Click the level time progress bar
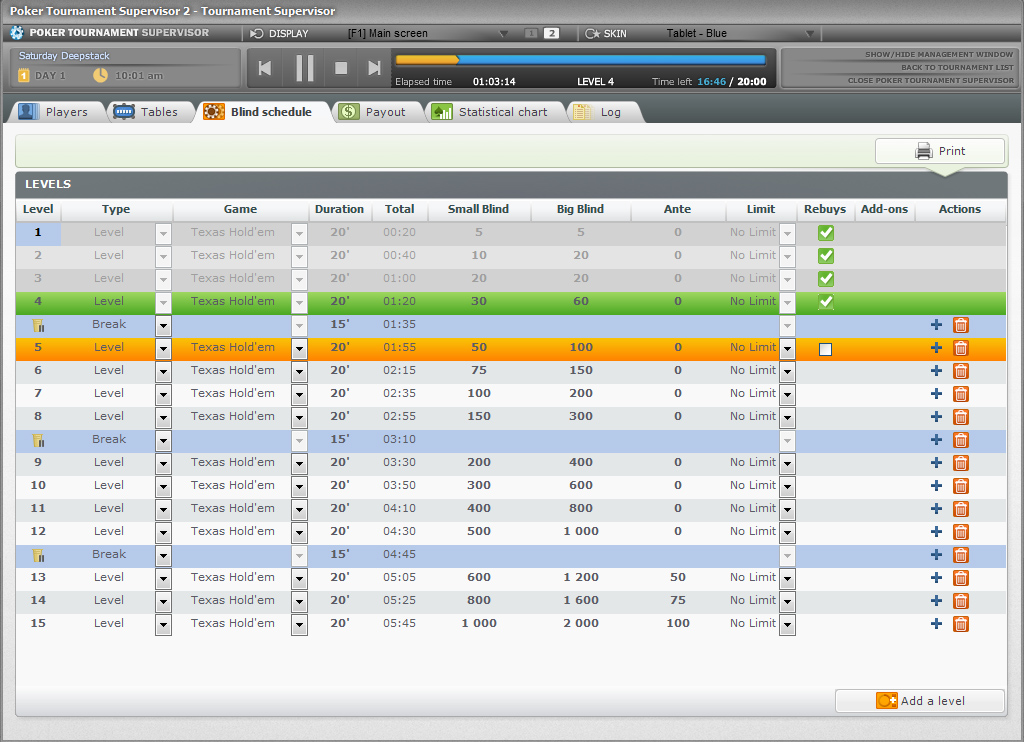Screen dimensions: 1024x742 click(x=580, y=60)
